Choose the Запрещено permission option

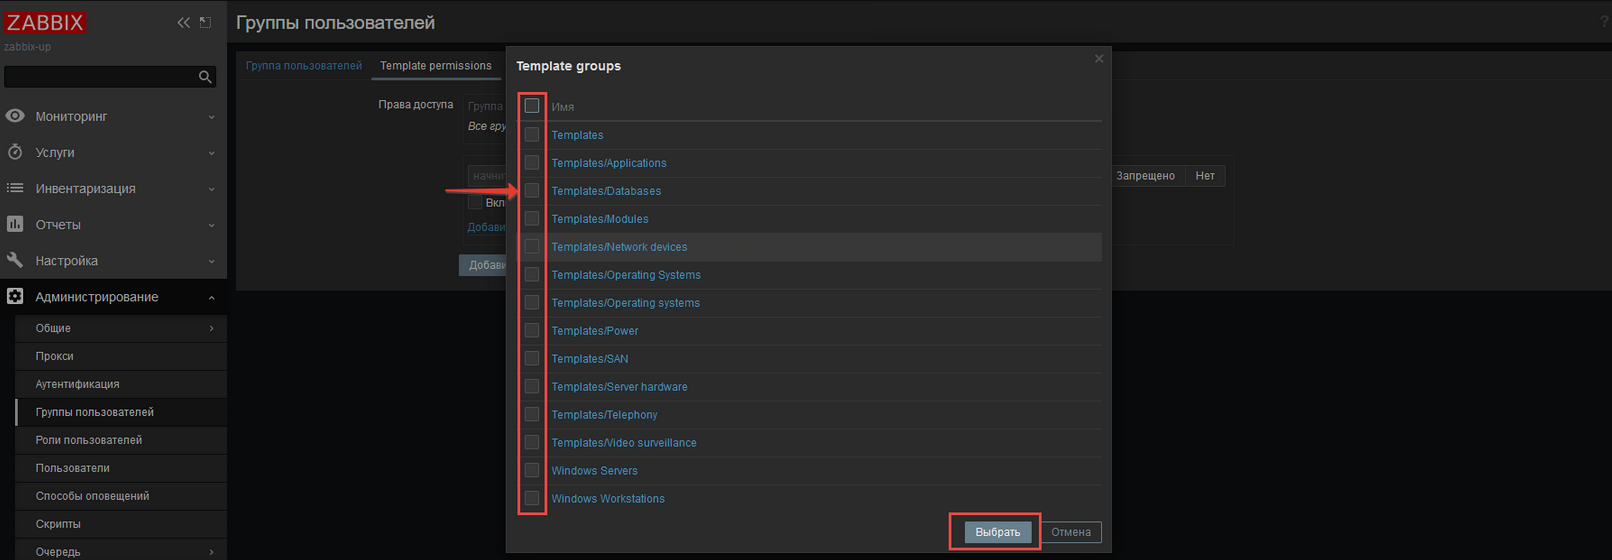pos(1146,176)
